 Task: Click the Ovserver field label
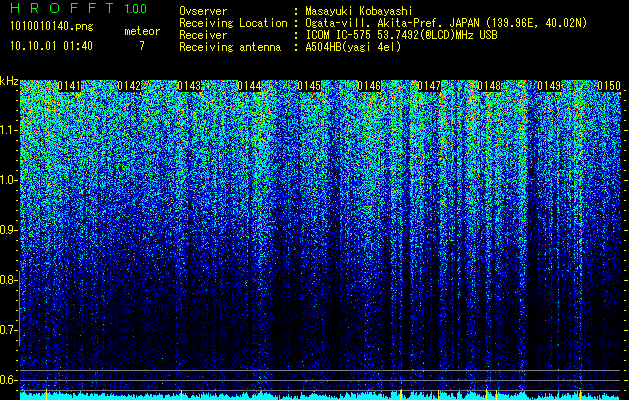click(203, 11)
